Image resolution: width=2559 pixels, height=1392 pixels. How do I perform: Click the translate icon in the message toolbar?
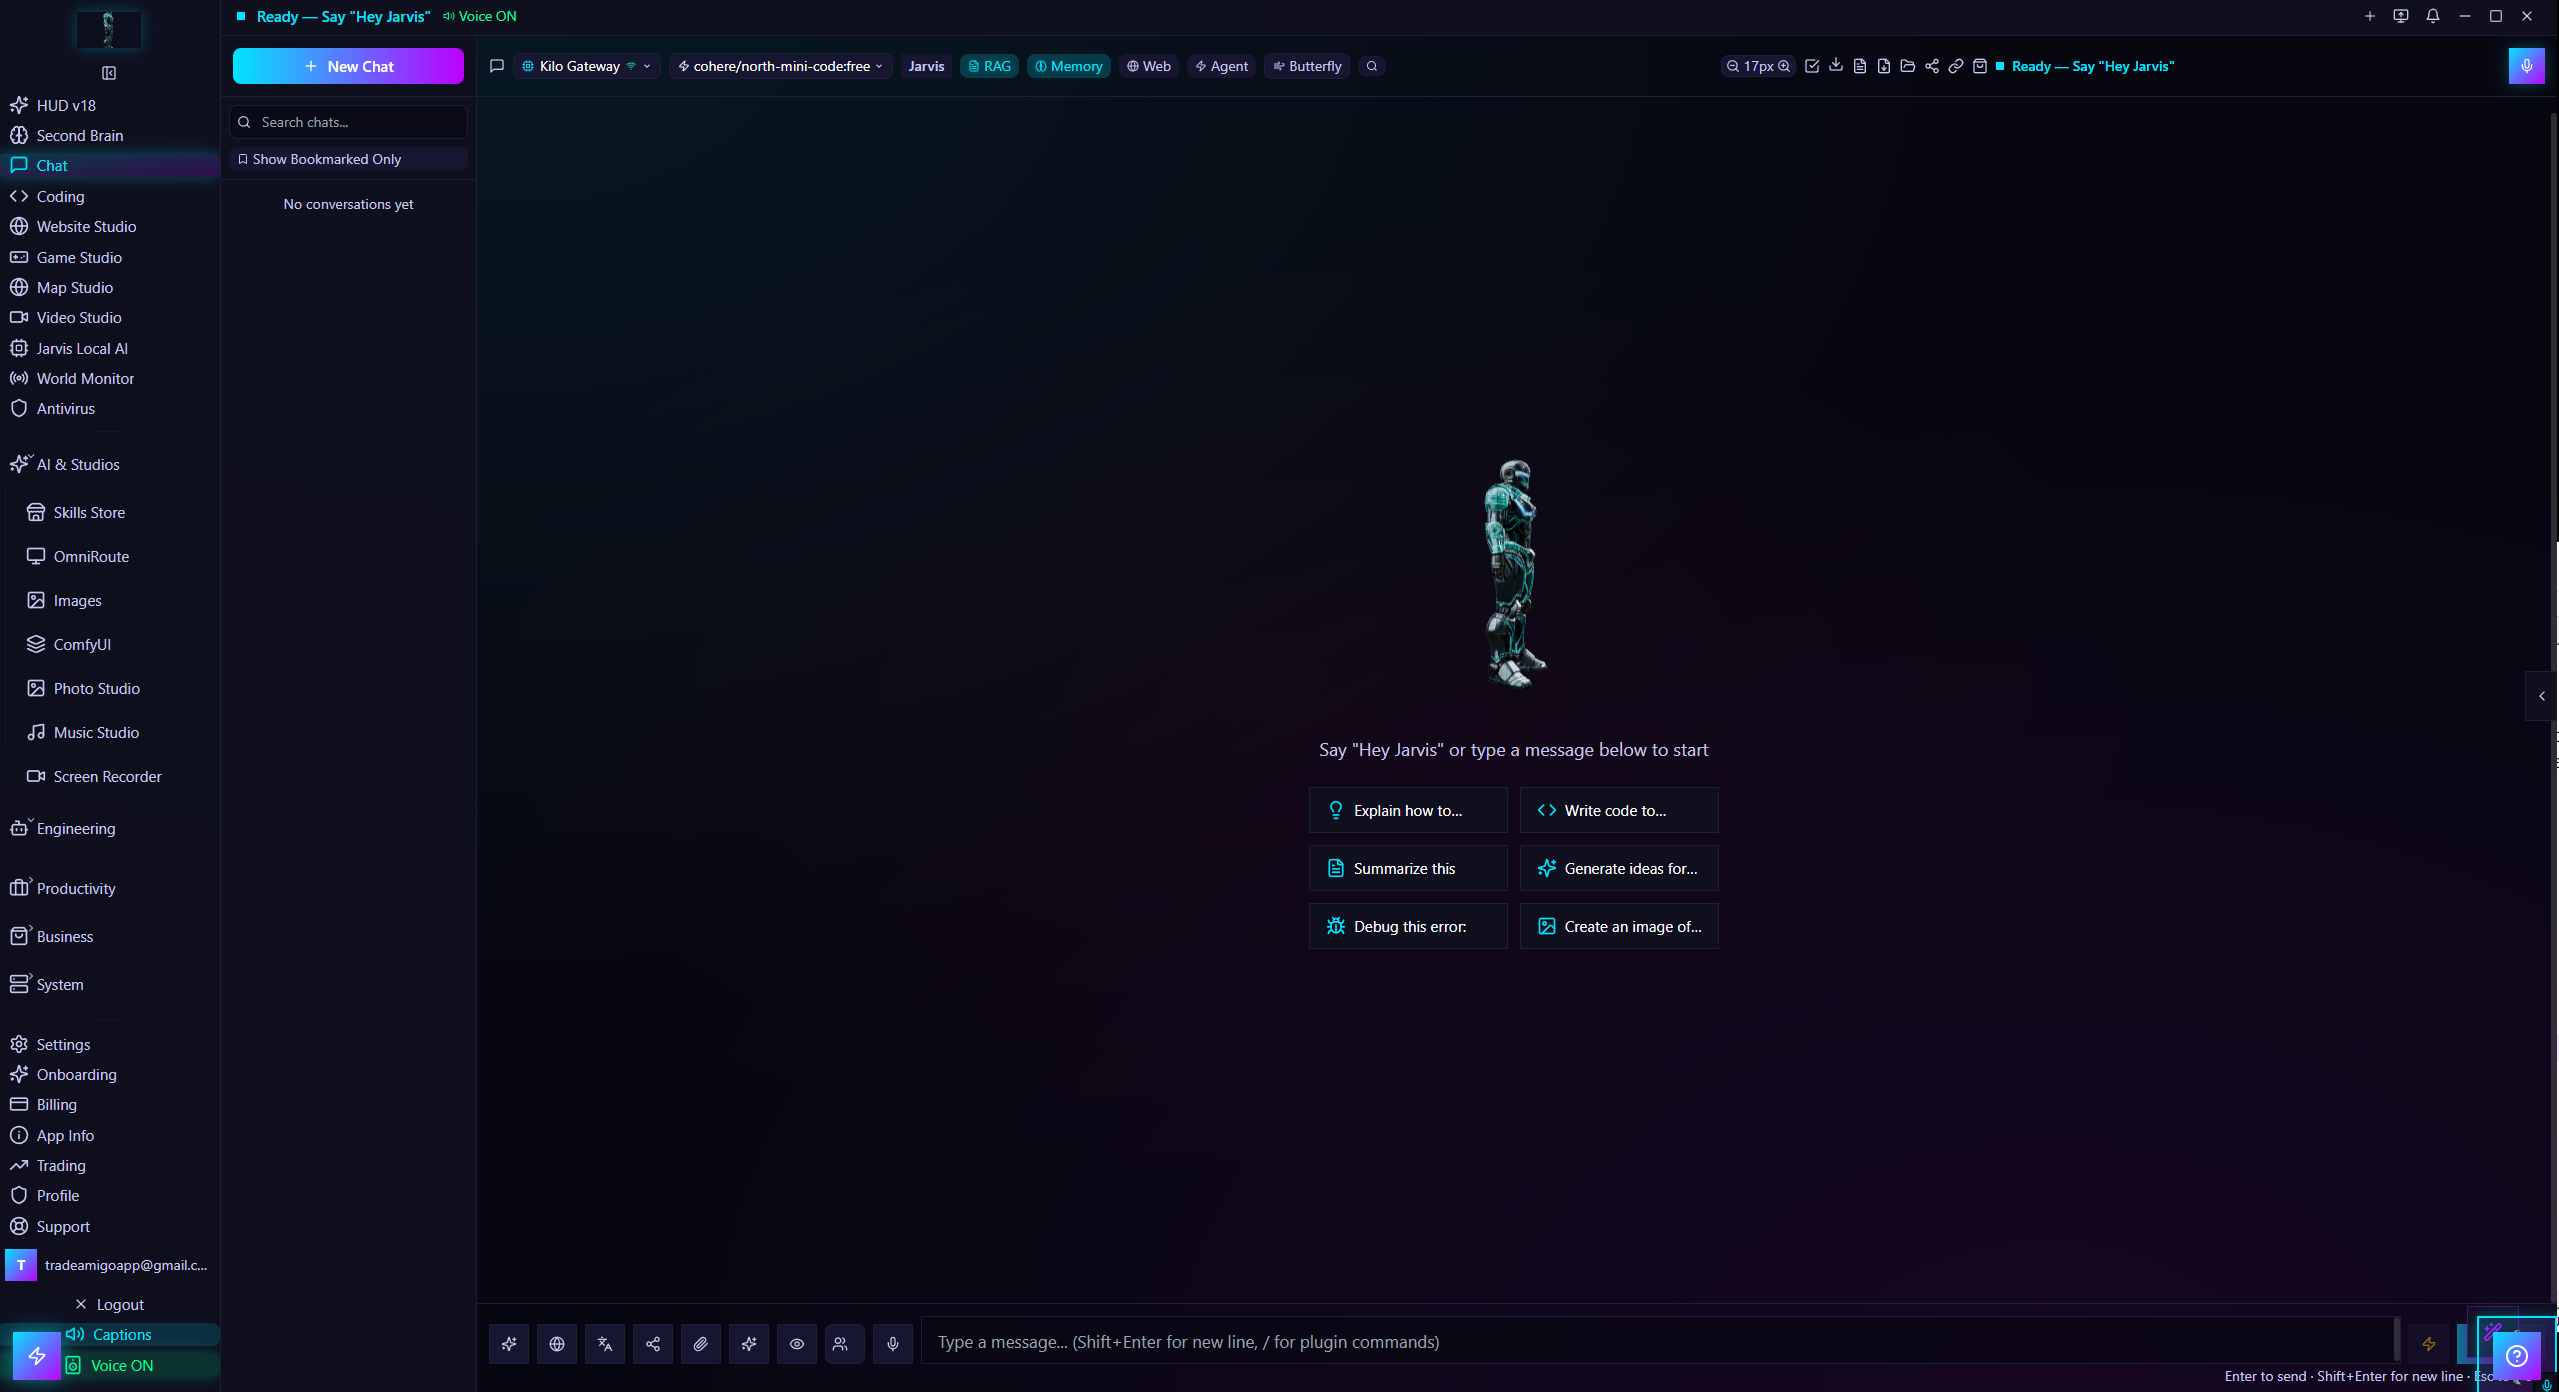[x=605, y=1343]
